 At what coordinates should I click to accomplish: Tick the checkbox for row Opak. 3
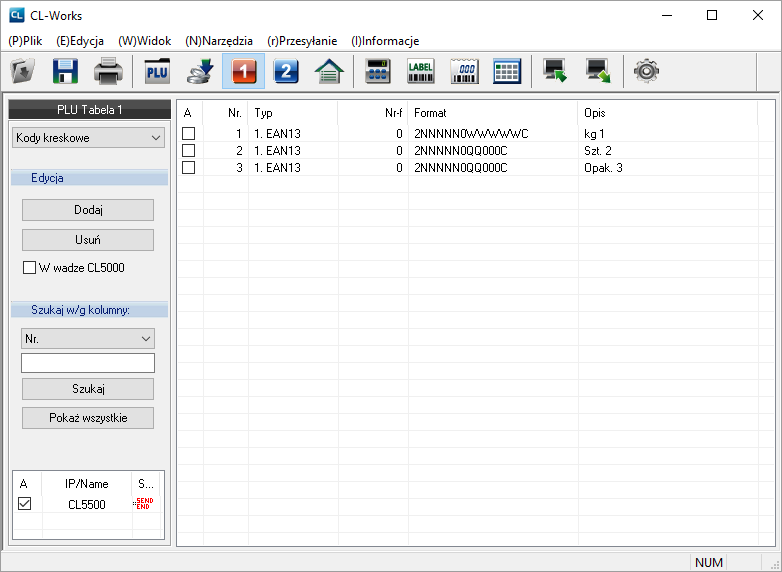point(189,168)
